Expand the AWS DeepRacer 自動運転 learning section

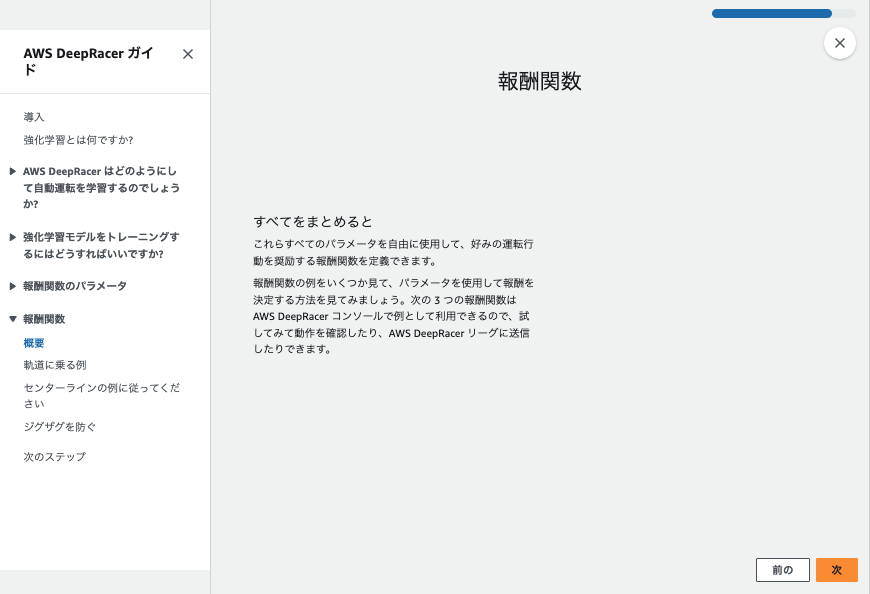13,171
